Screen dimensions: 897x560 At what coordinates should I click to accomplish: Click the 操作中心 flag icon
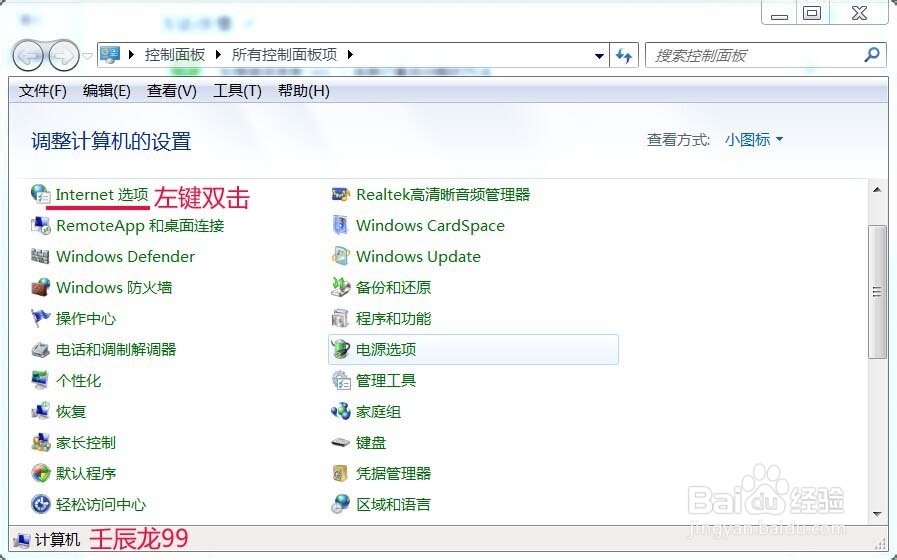pos(41,318)
